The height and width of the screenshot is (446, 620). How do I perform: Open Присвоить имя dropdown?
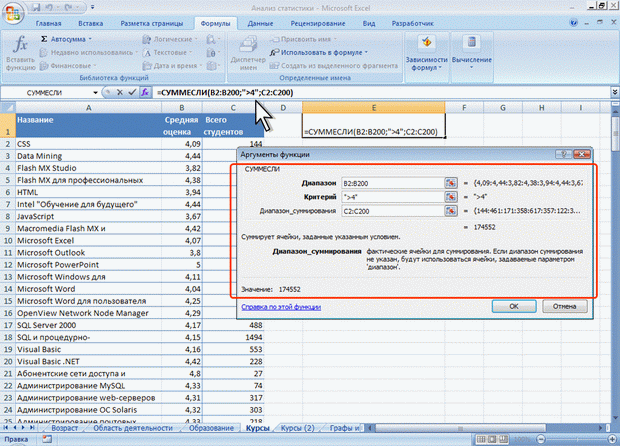pos(303,39)
